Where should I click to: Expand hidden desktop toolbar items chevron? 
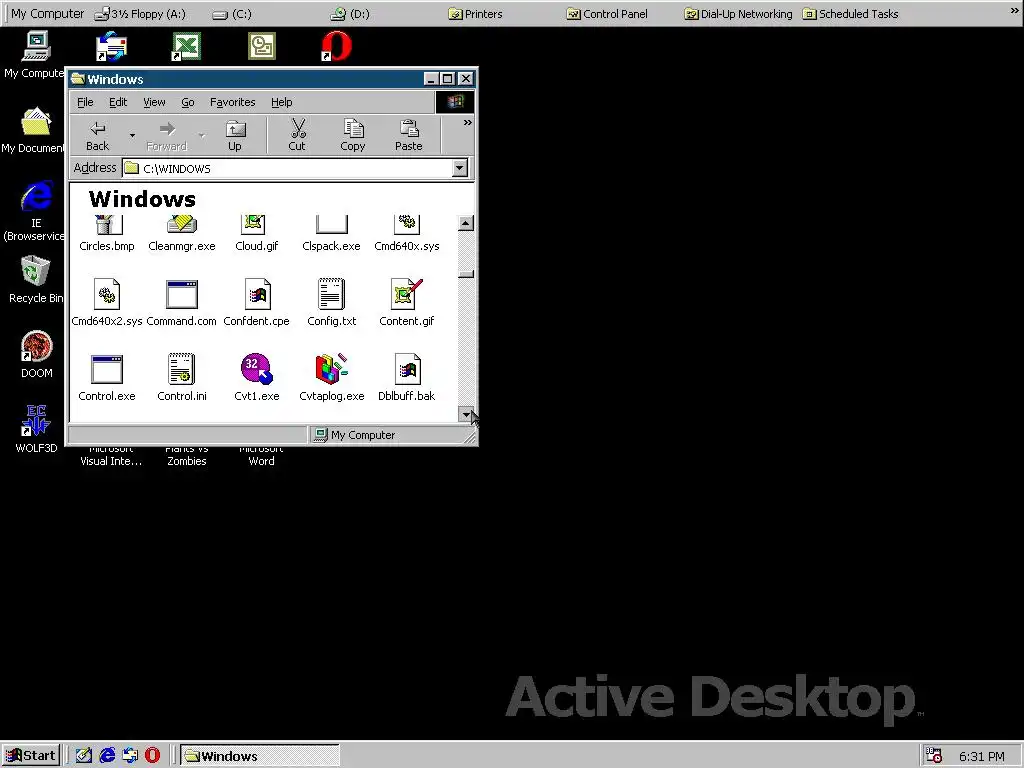click(x=1014, y=11)
